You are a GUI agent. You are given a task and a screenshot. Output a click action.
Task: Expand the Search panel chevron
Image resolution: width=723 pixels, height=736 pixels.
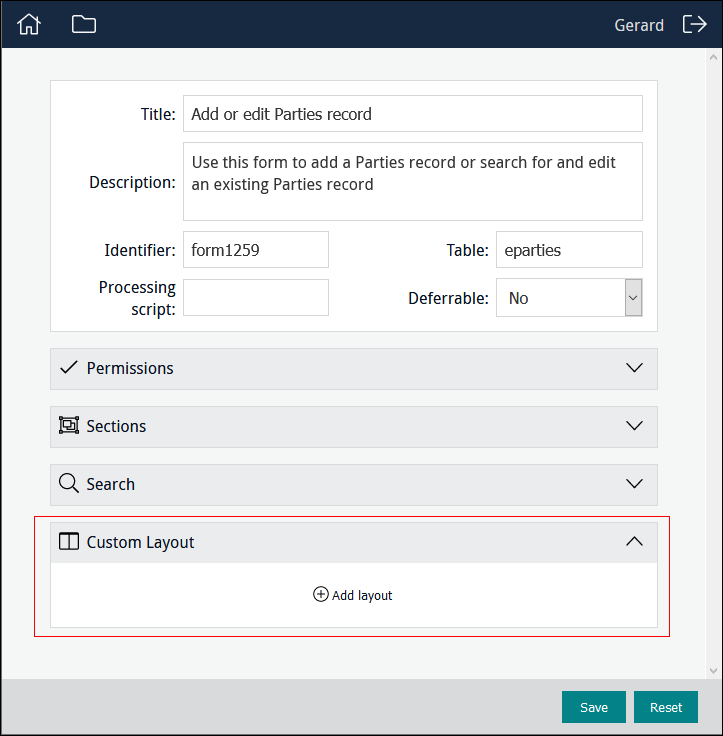pyautogui.click(x=634, y=484)
